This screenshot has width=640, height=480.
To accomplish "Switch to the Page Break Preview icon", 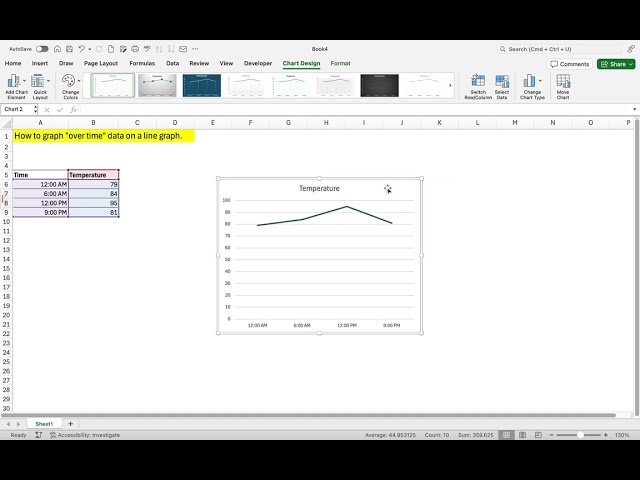I will click(x=538, y=435).
